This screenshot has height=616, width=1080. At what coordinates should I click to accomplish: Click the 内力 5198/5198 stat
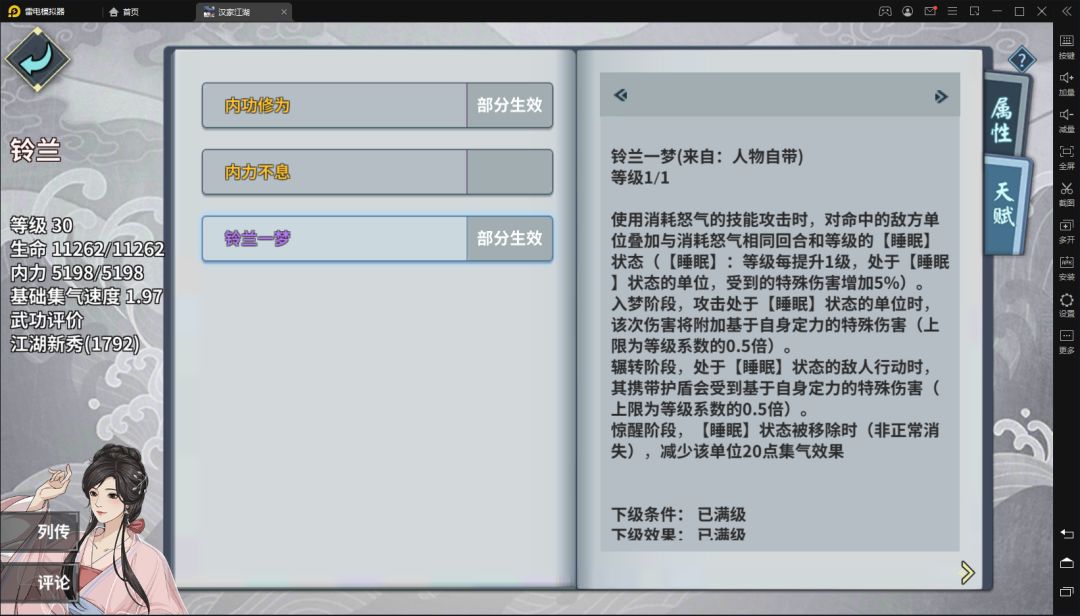(x=77, y=272)
